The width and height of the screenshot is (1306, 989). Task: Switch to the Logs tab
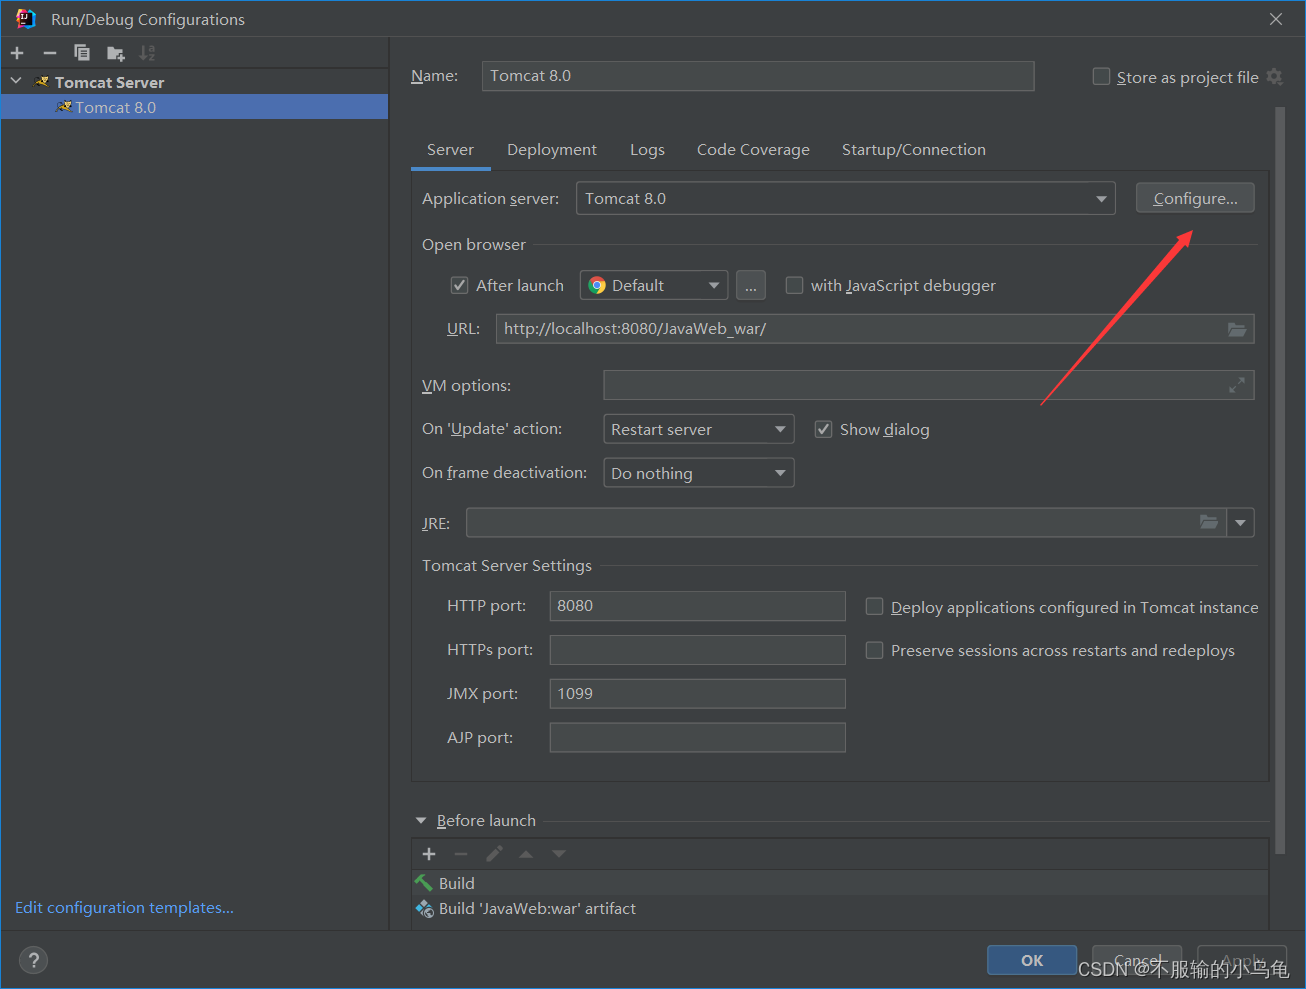(x=647, y=150)
